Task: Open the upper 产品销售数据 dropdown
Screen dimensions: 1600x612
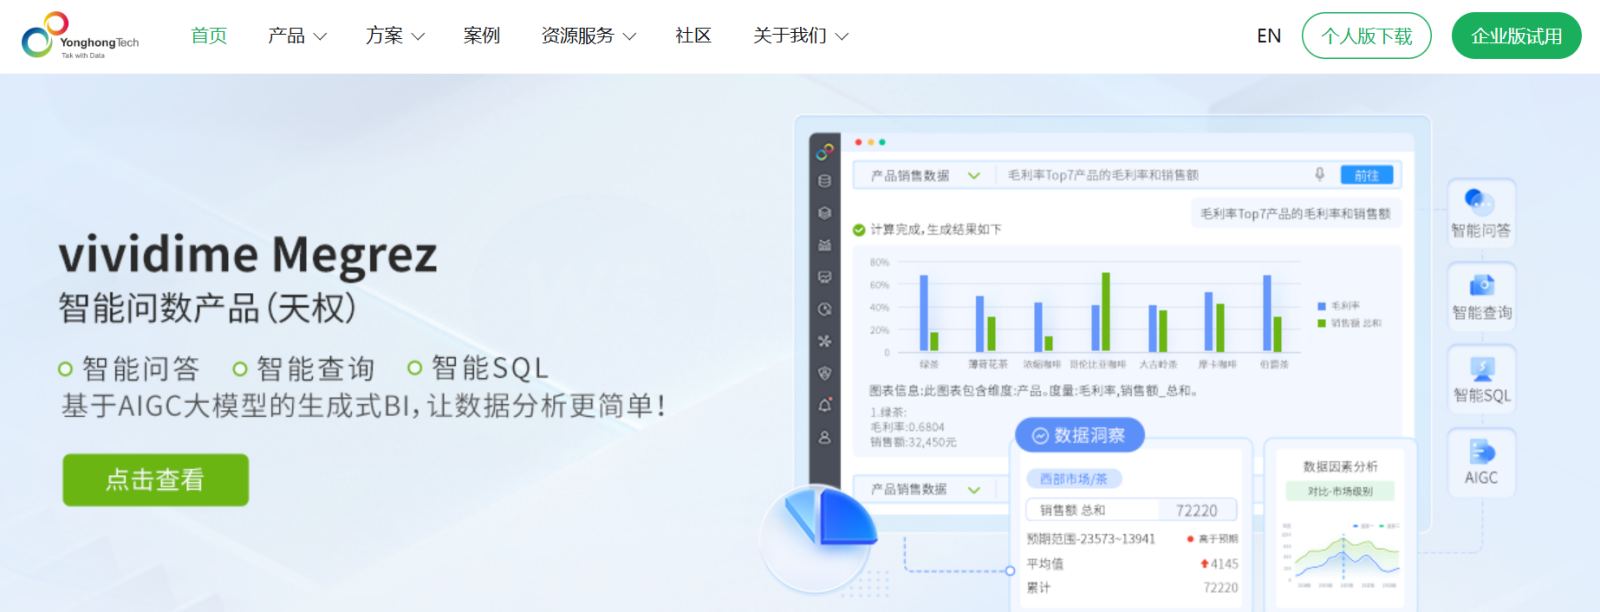Action: pos(925,175)
